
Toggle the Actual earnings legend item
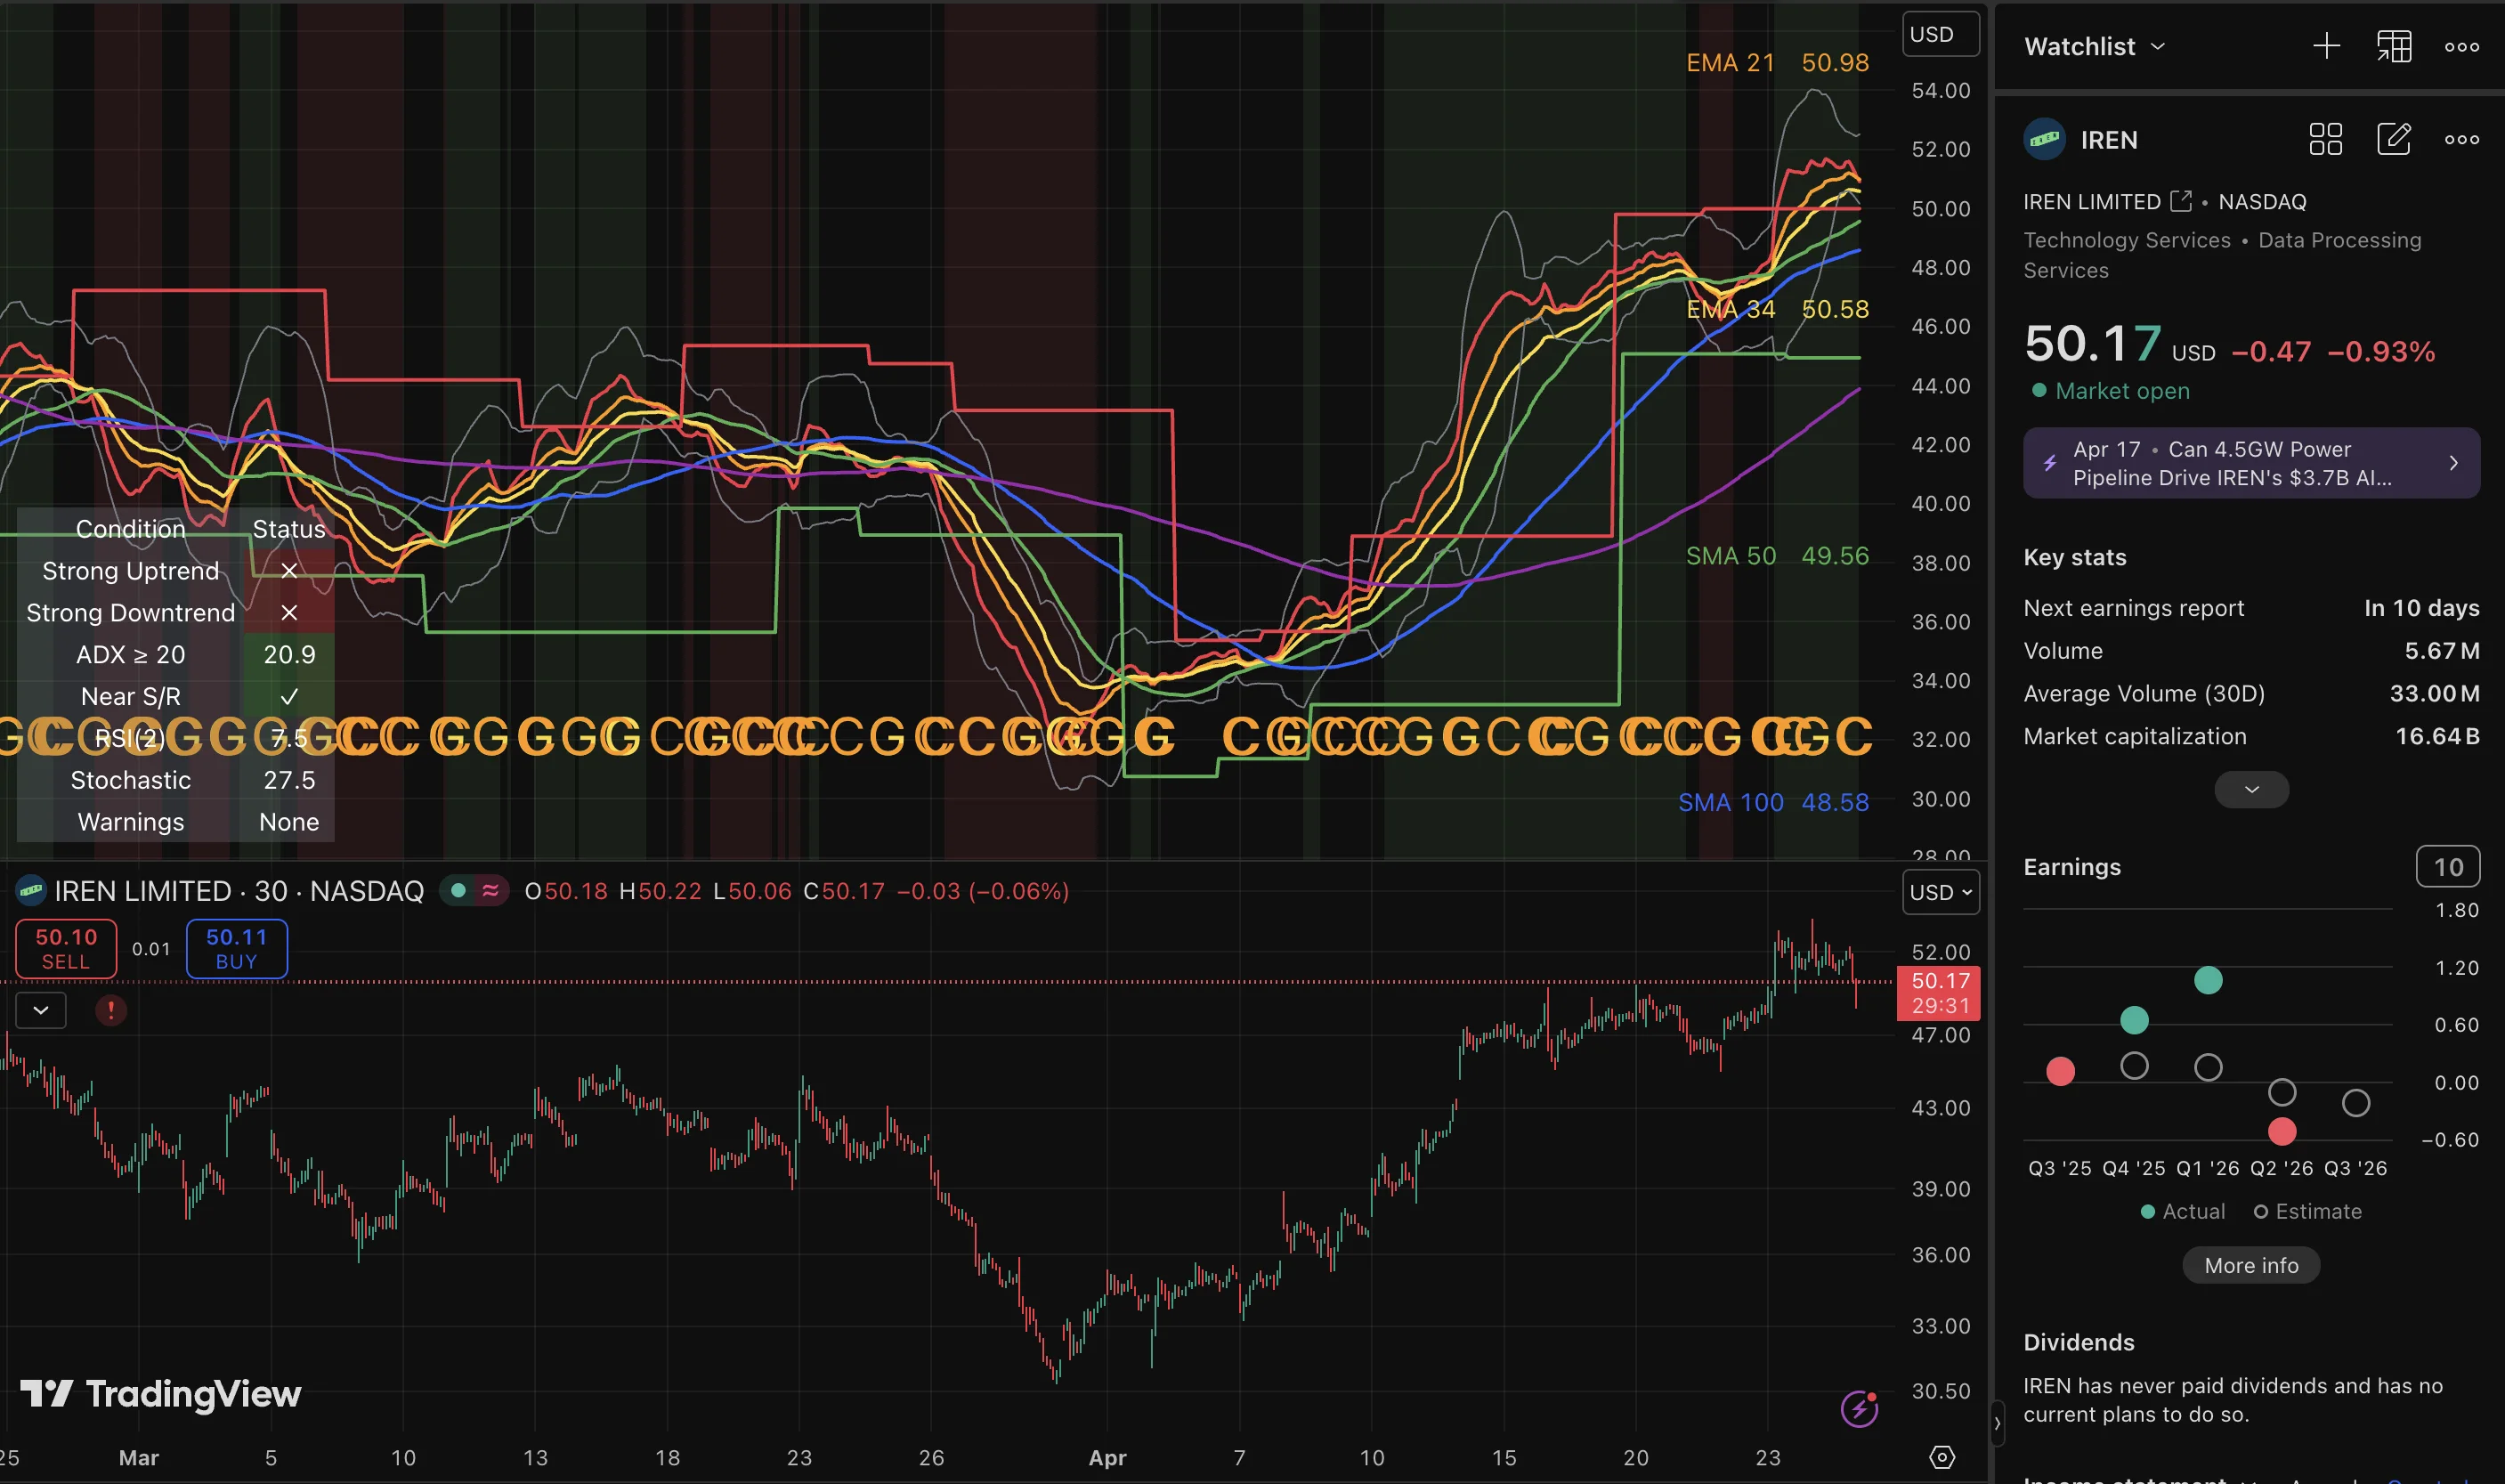click(x=2183, y=1211)
